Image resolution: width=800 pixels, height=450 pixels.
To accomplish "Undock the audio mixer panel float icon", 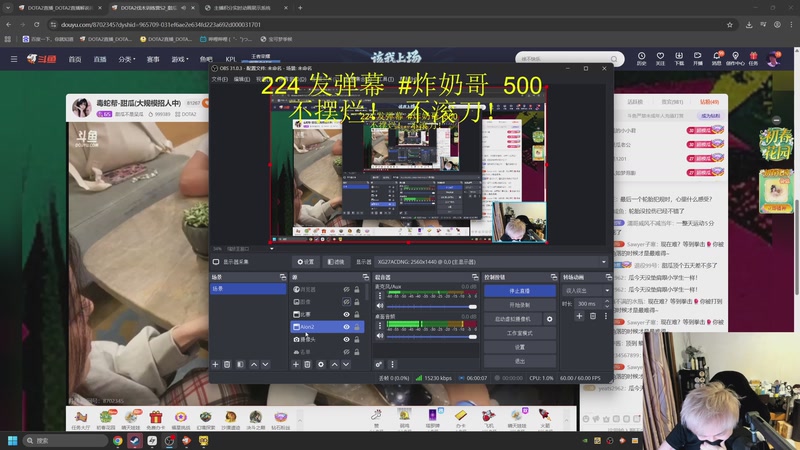I will [x=475, y=277].
